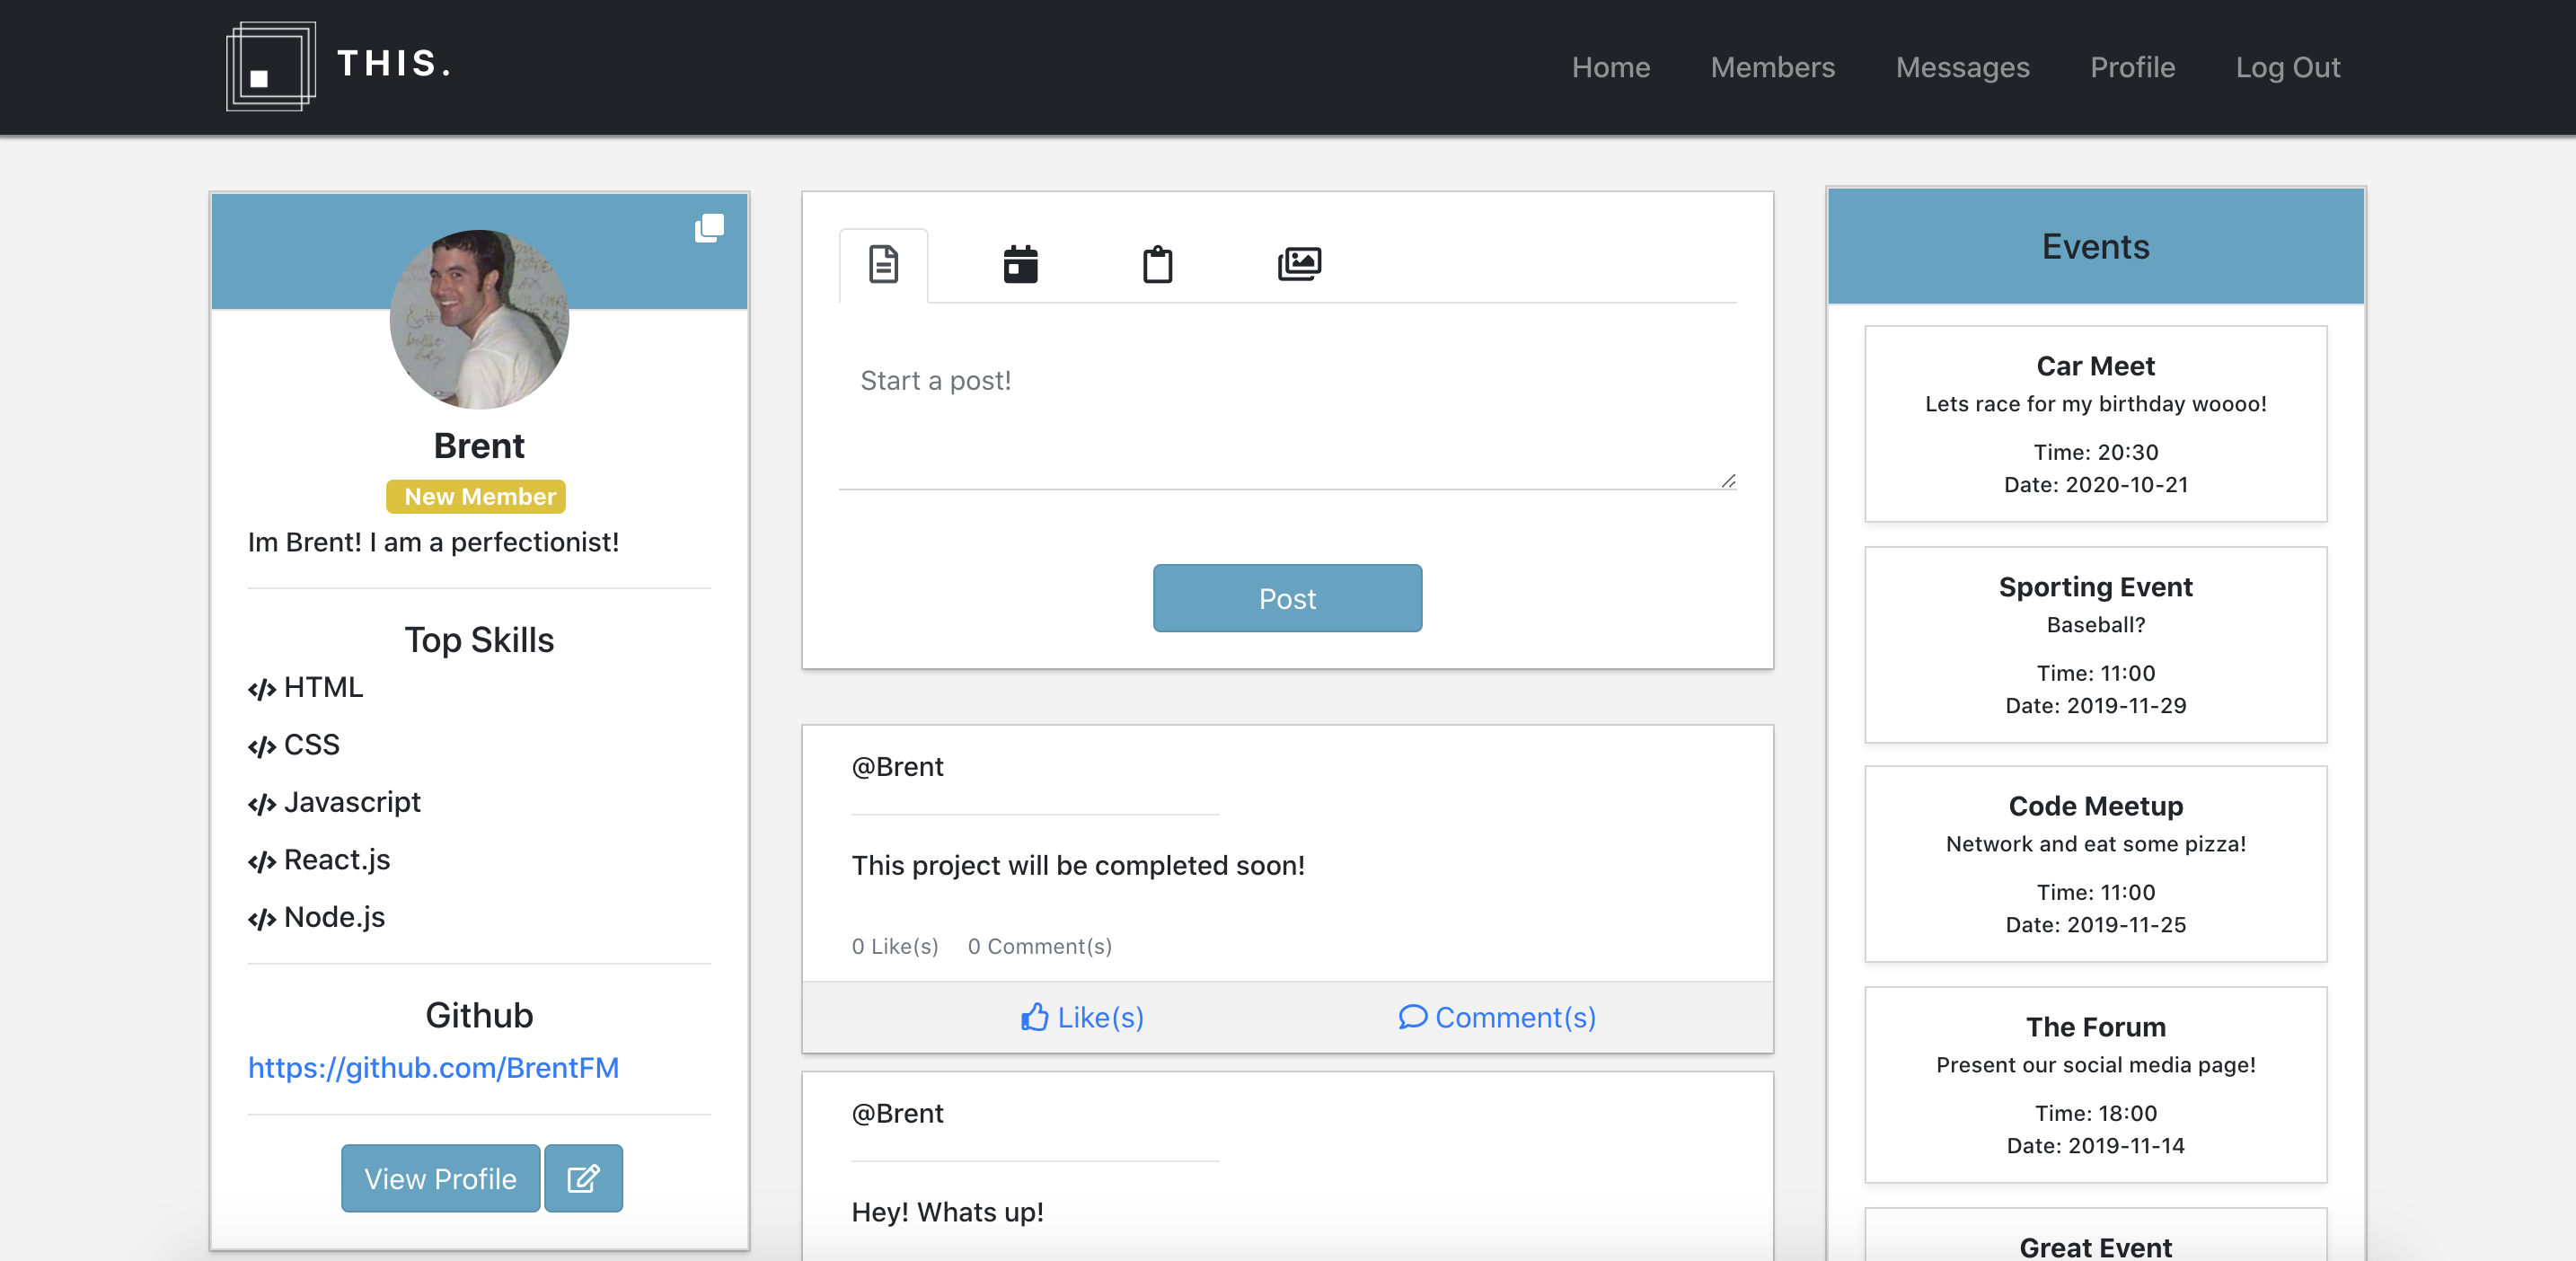Click the THIS. brand text
2576x1261 pixels.
[393, 63]
